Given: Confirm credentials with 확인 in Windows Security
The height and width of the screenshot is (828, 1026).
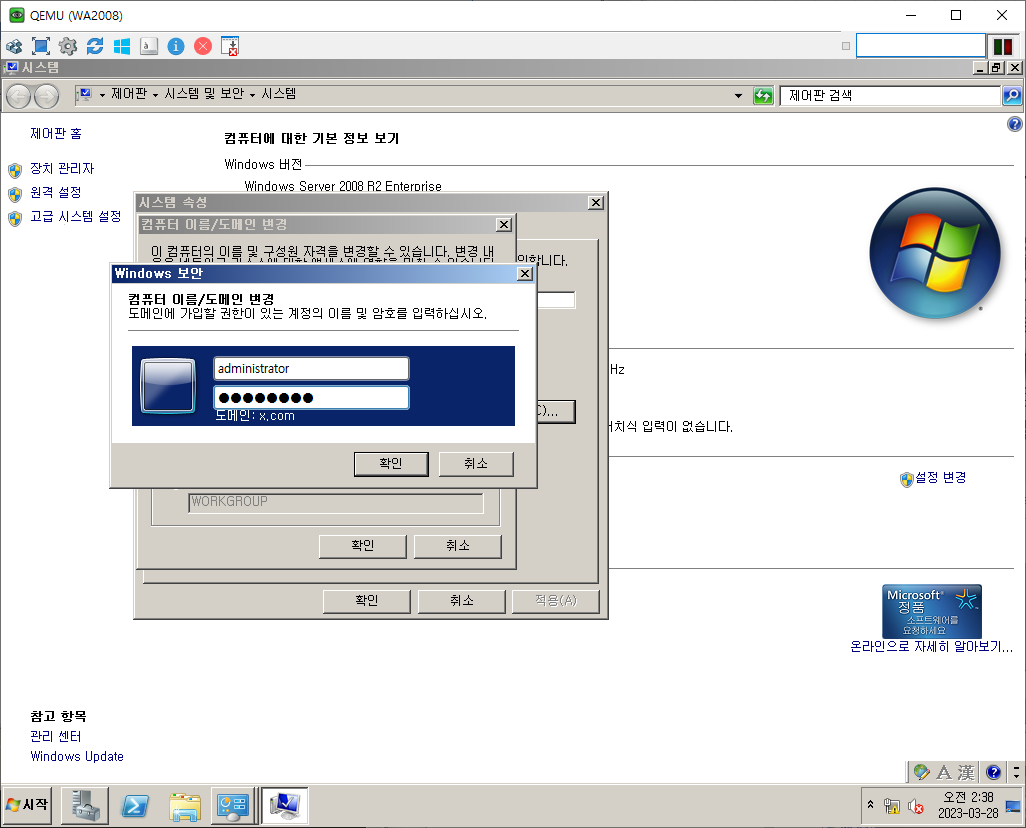Looking at the screenshot, I should tap(391, 463).
